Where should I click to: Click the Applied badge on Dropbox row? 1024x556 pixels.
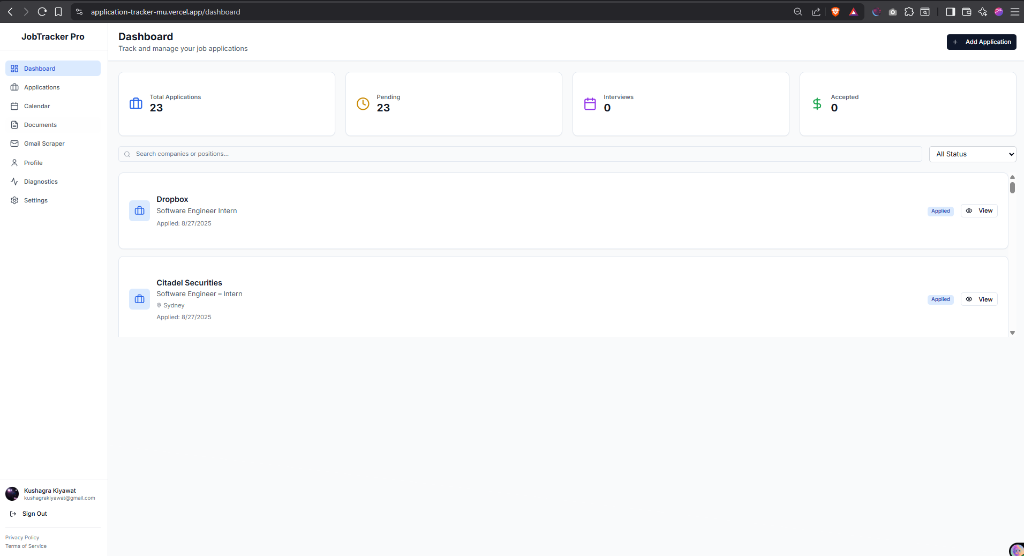[940, 211]
